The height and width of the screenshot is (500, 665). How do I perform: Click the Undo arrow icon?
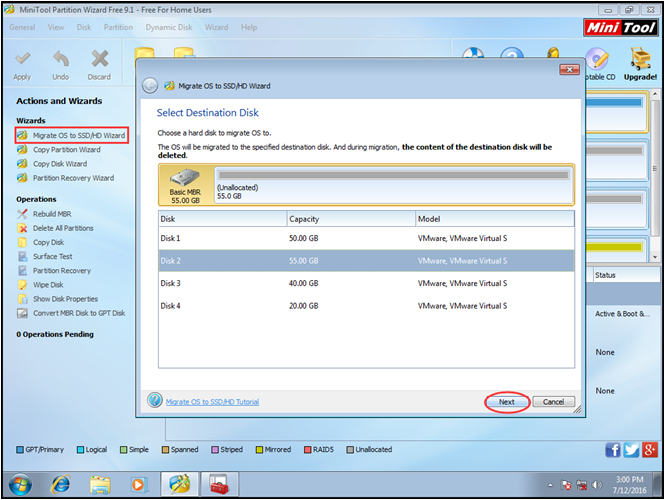pos(61,59)
